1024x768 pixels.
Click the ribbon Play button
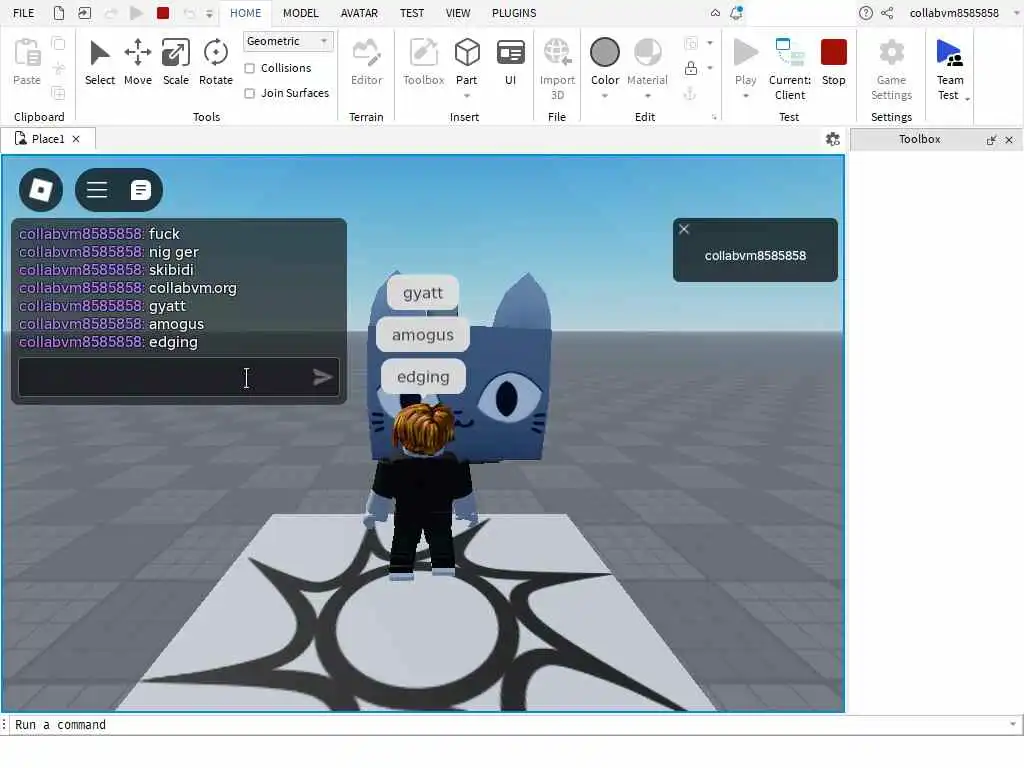tap(745, 61)
